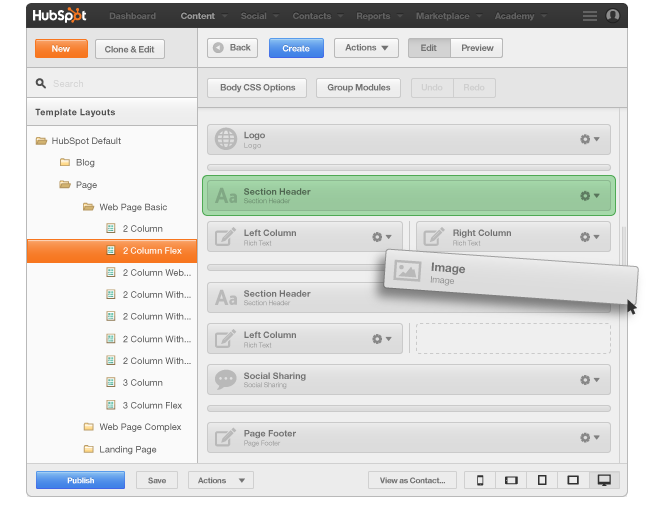Select the desktop monitor preview icon
Viewport: 650px width, 525px height.
point(604,480)
